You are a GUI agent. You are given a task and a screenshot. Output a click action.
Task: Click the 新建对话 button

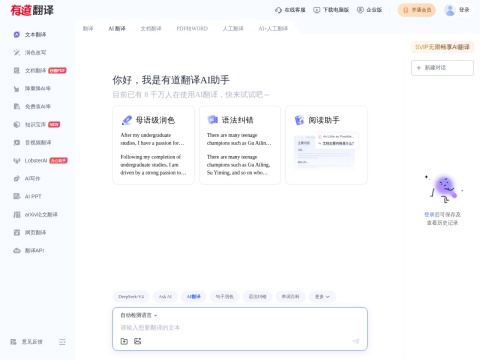click(442, 68)
